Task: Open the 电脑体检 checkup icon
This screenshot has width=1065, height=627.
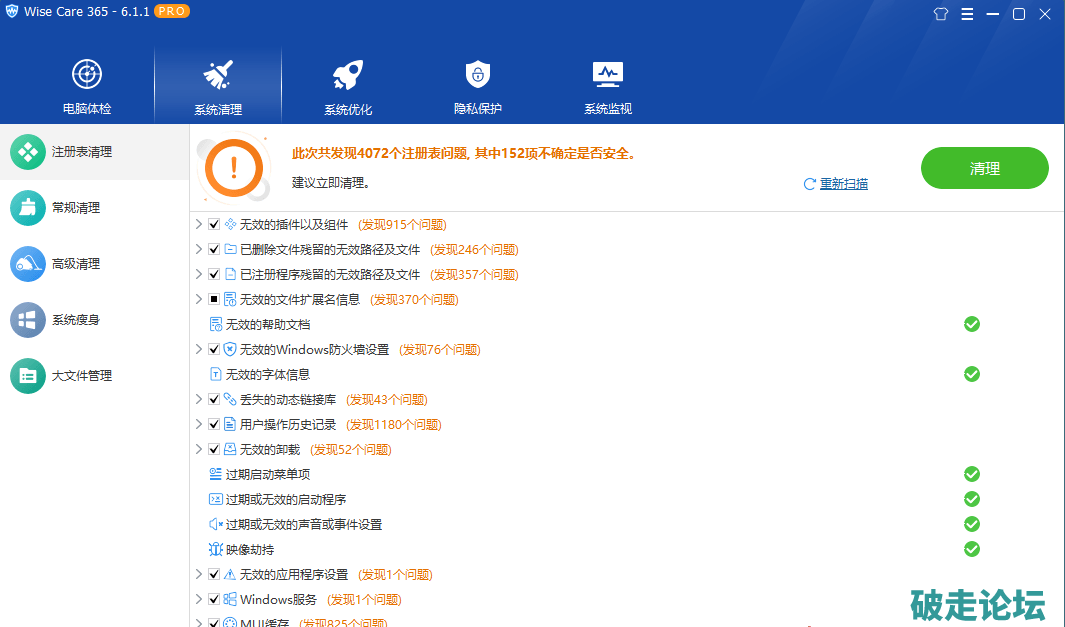Action: (87, 74)
